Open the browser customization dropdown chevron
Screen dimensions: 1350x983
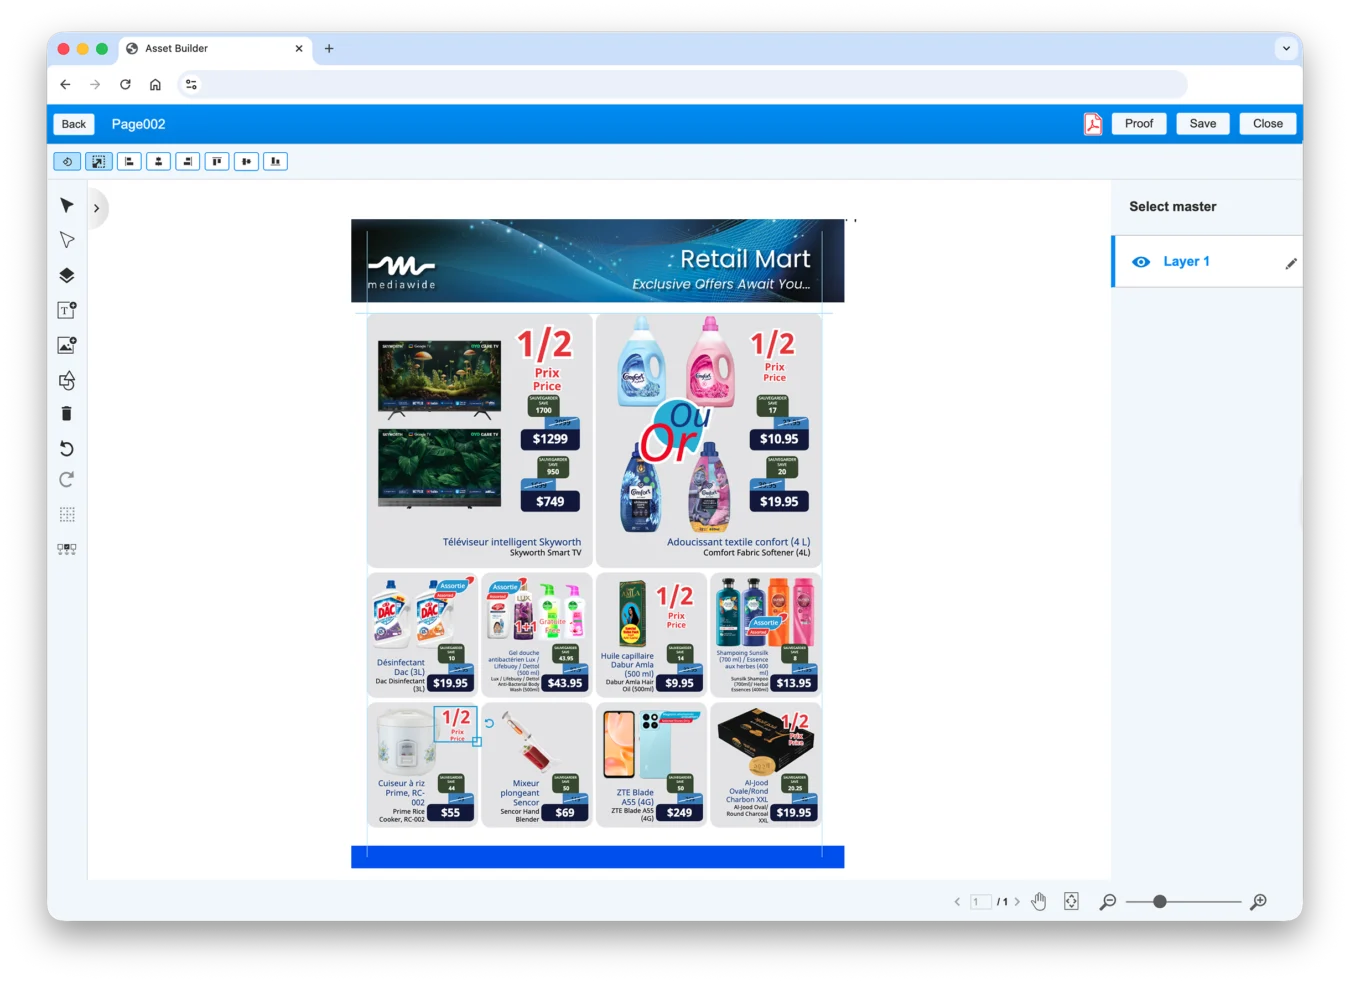tap(1286, 48)
